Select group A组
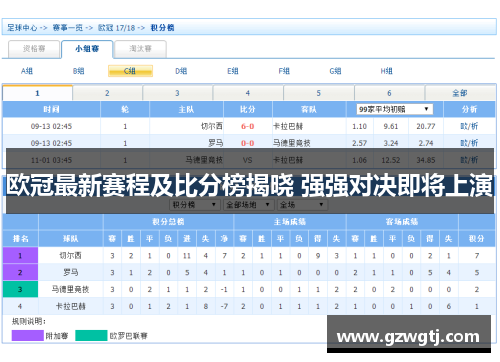This screenshot has width=500, height=362. click(x=27, y=71)
